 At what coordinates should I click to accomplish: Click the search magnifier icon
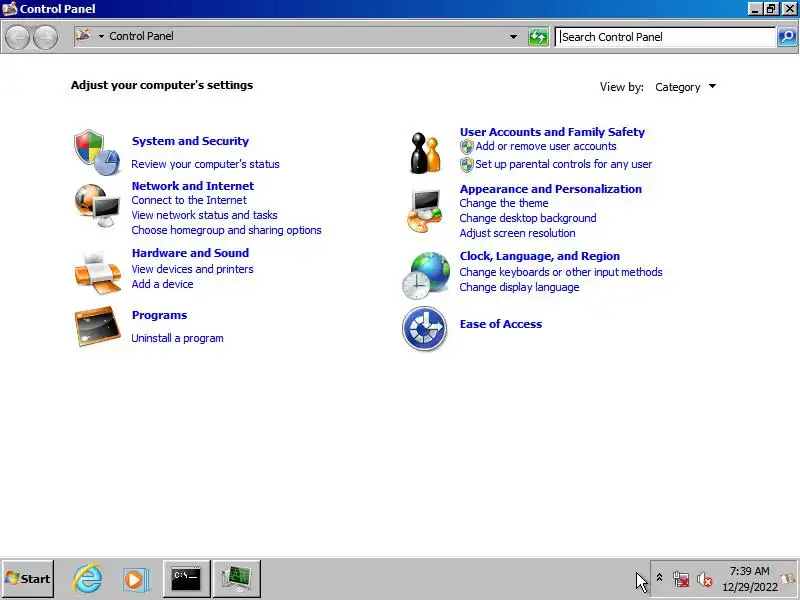tap(787, 36)
